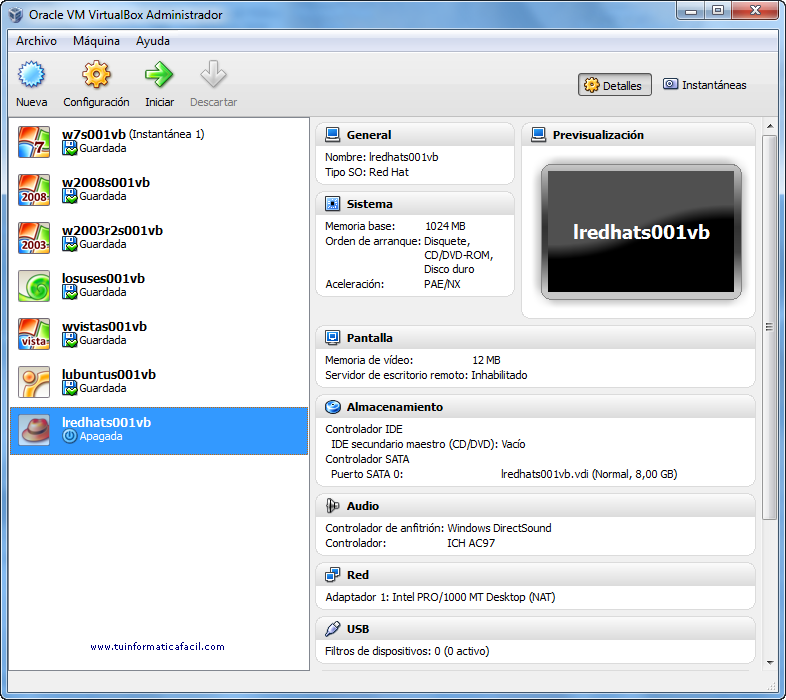Open the Máquina menu
The width and height of the screenshot is (786, 700).
click(x=96, y=41)
